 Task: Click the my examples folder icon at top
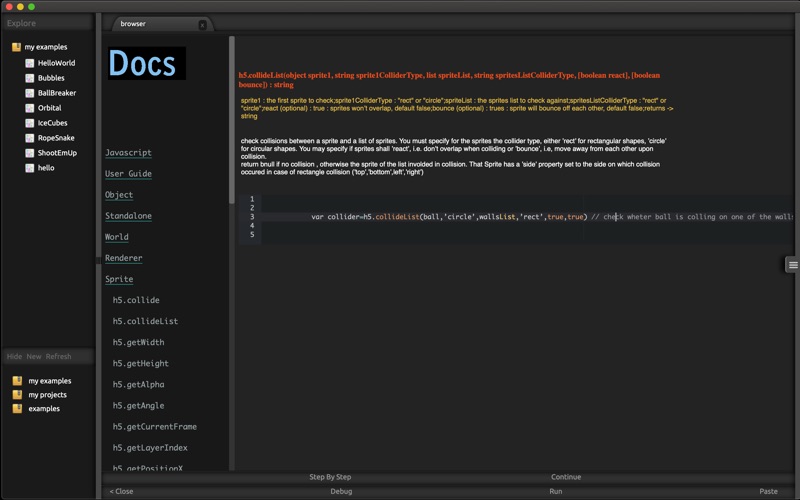point(16,47)
